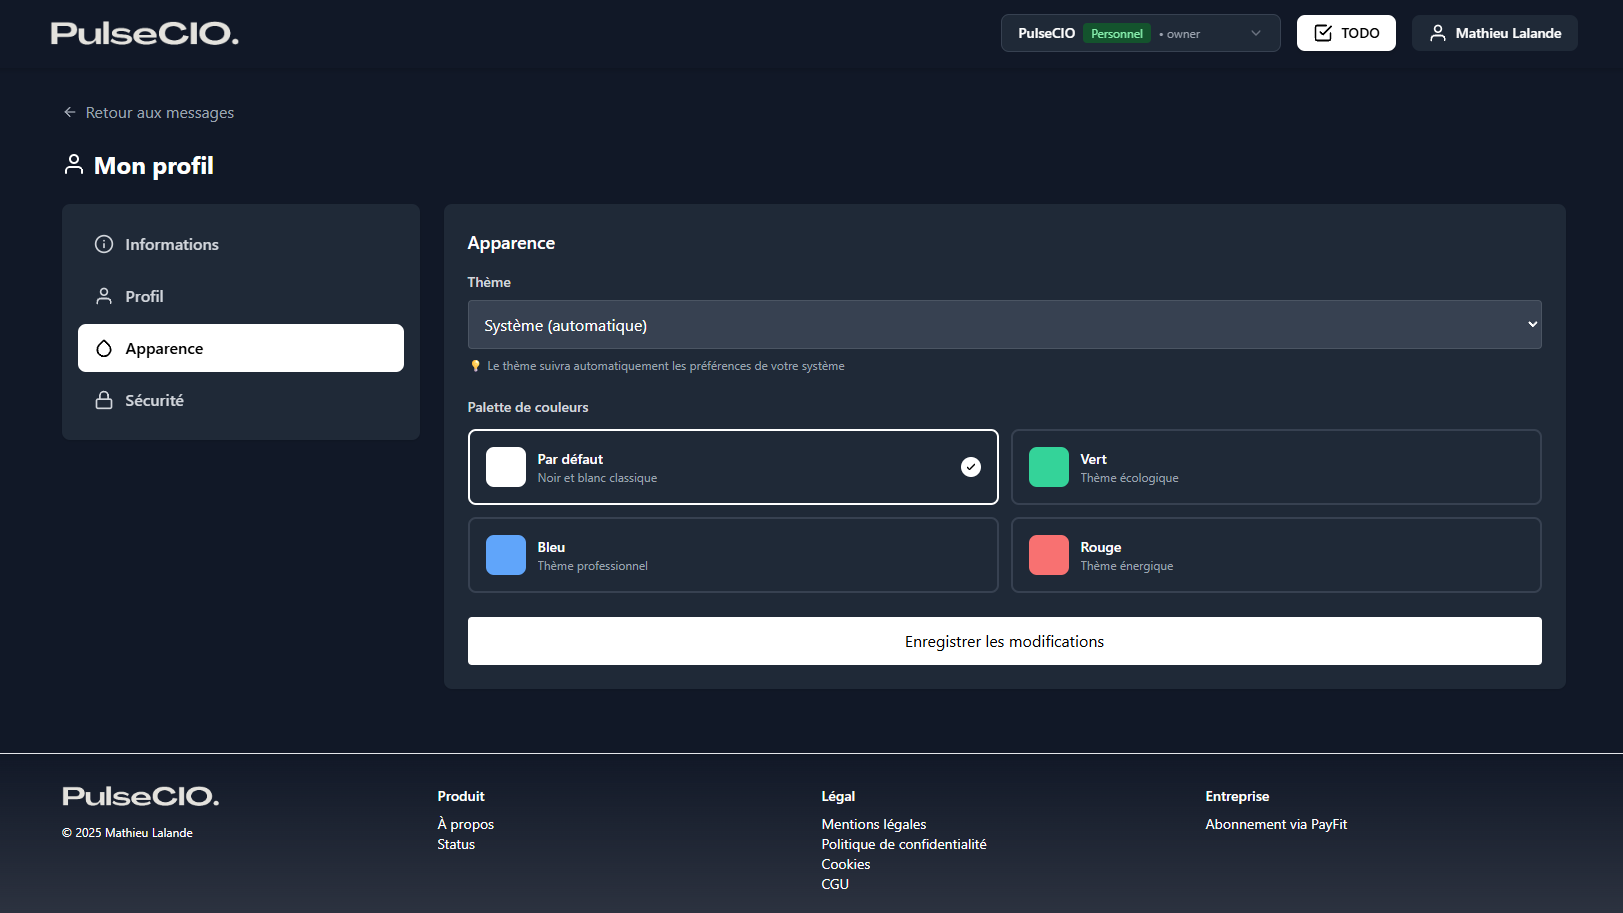This screenshot has width=1623, height=913.
Task: Choose the Vert écologique palette
Action: pos(1275,467)
